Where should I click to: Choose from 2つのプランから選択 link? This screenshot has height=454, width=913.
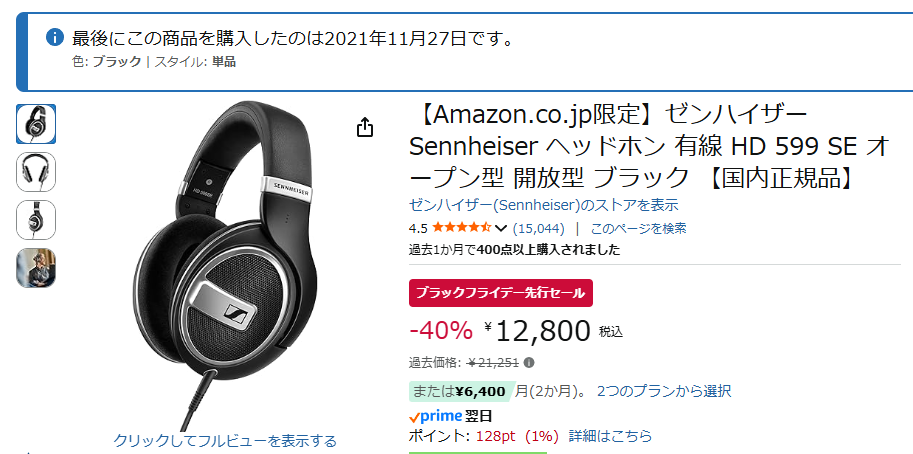[664, 391]
